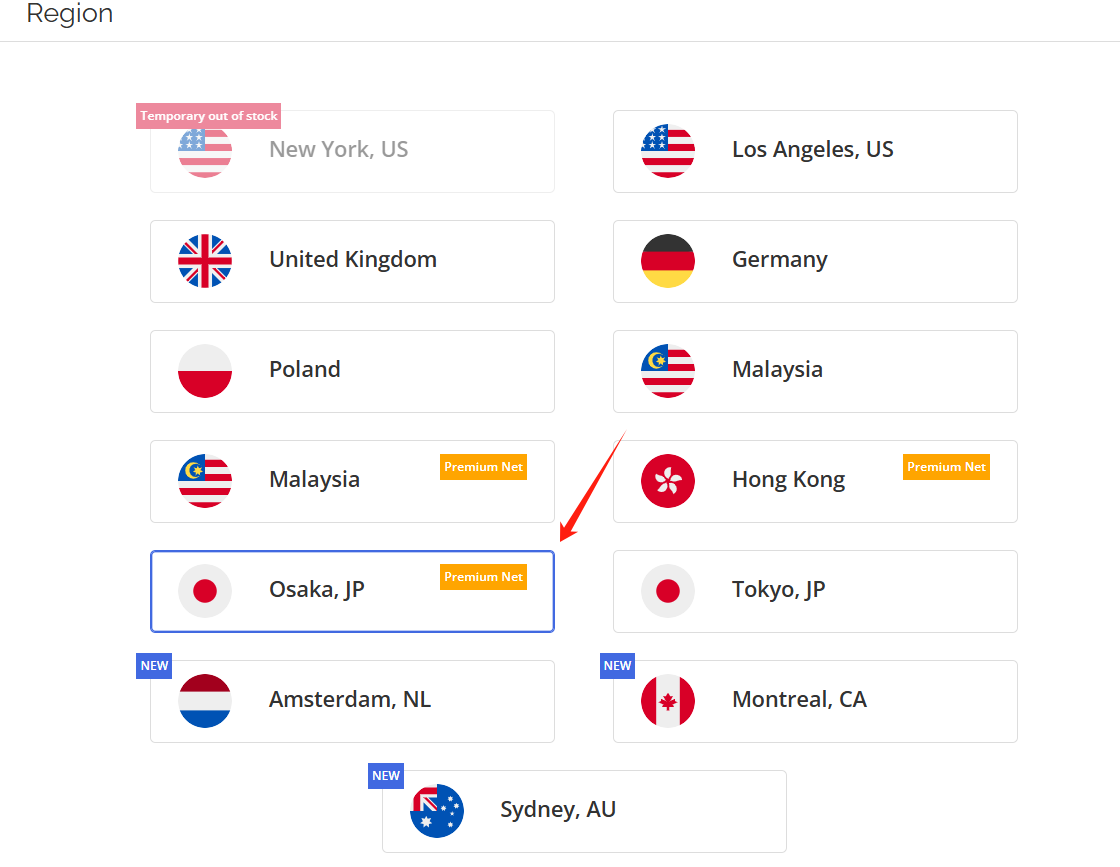This screenshot has height=867, width=1120.
Task: Pick the Germany region card
Action: (815, 261)
